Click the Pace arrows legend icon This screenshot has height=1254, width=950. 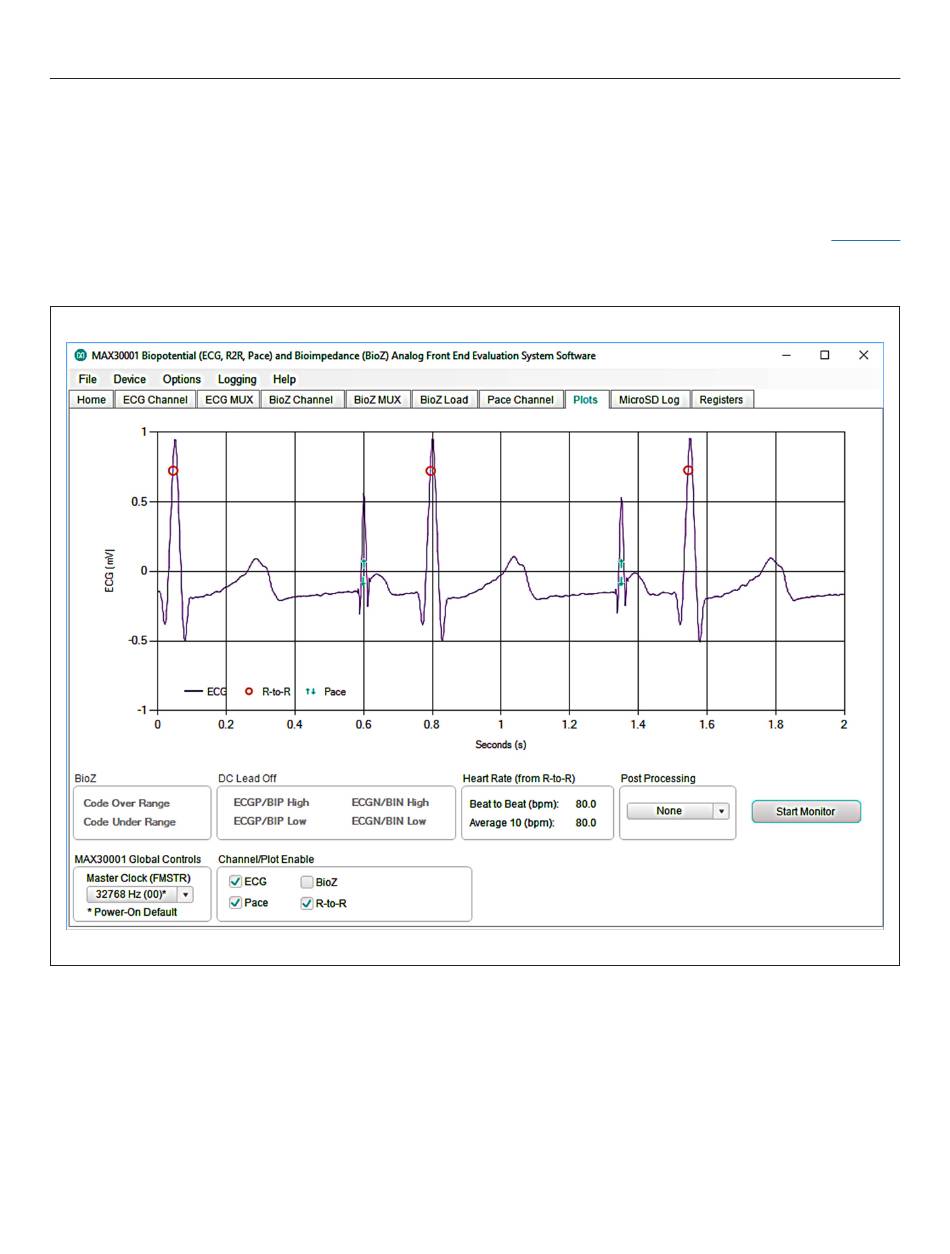[x=311, y=691]
